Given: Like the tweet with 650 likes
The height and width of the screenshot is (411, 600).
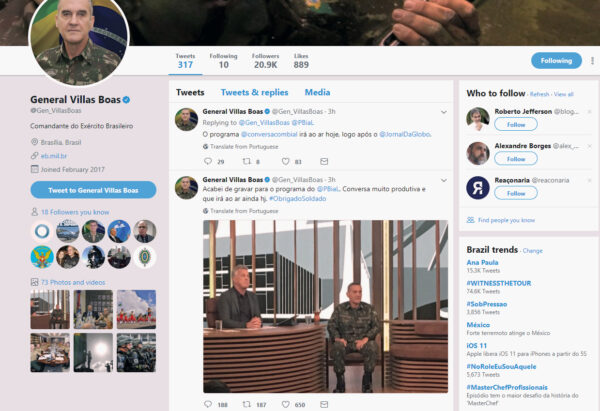Looking at the screenshot, I should [285, 404].
